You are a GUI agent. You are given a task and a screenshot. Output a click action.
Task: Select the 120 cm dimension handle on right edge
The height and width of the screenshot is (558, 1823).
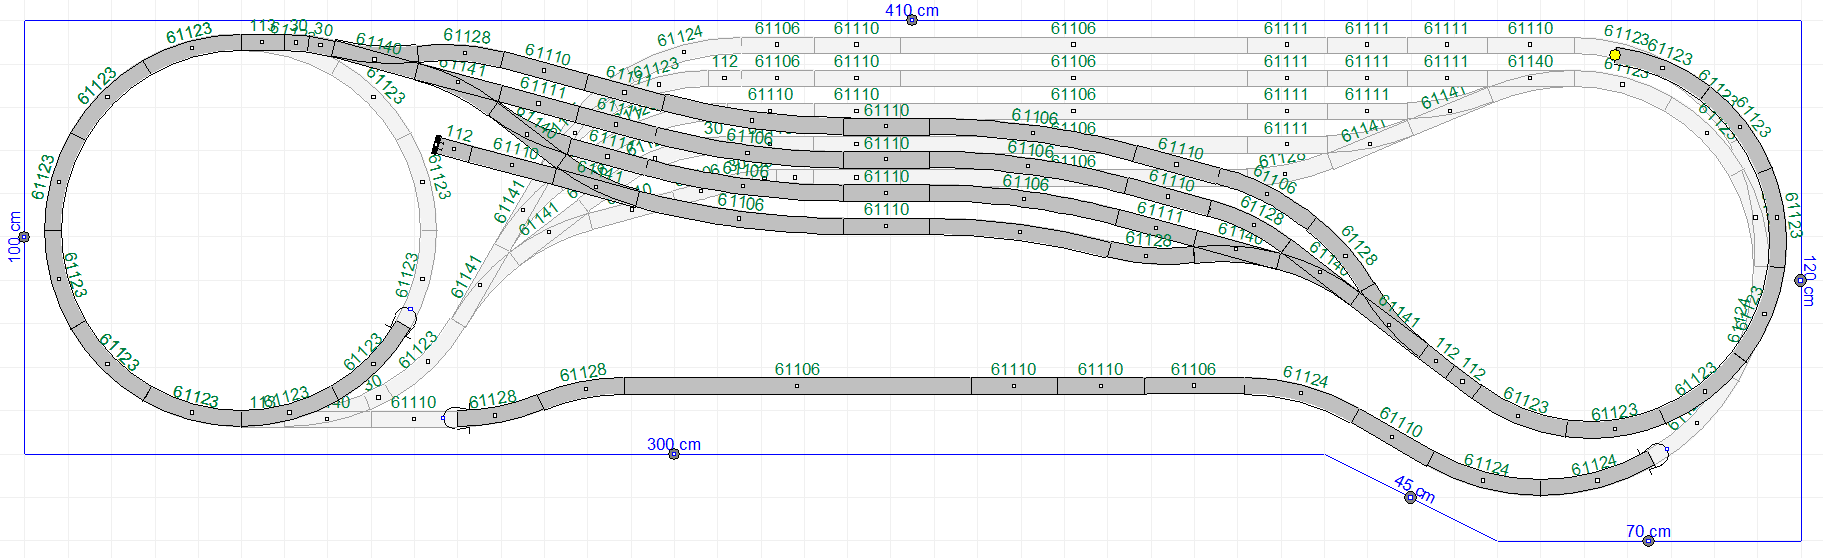(x=1800, y=280)
